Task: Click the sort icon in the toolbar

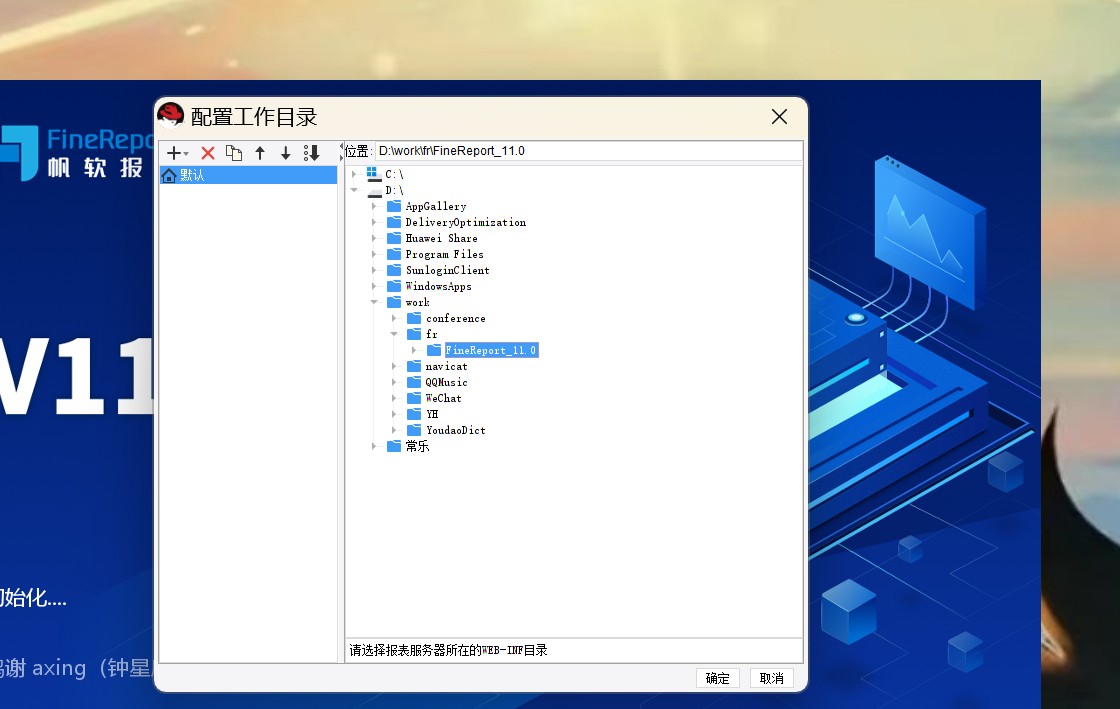Action: (x=311, y=153)
